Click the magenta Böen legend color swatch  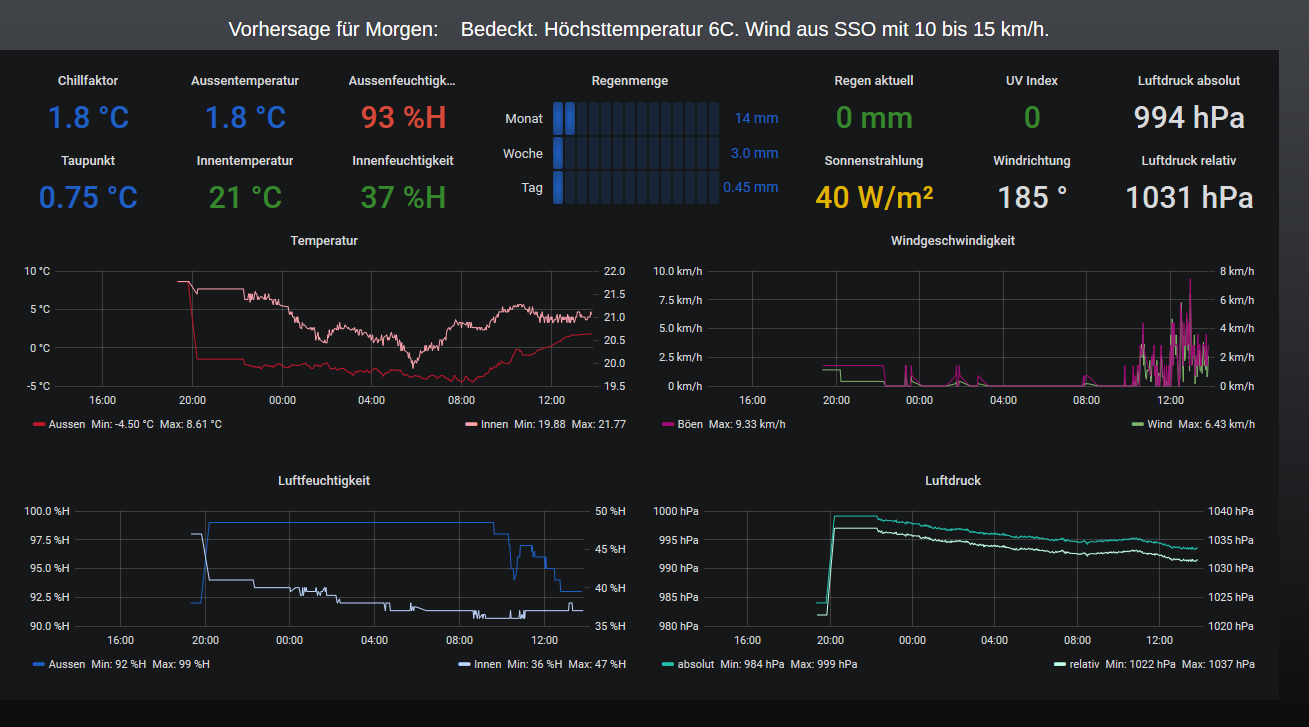click(668, 424)
